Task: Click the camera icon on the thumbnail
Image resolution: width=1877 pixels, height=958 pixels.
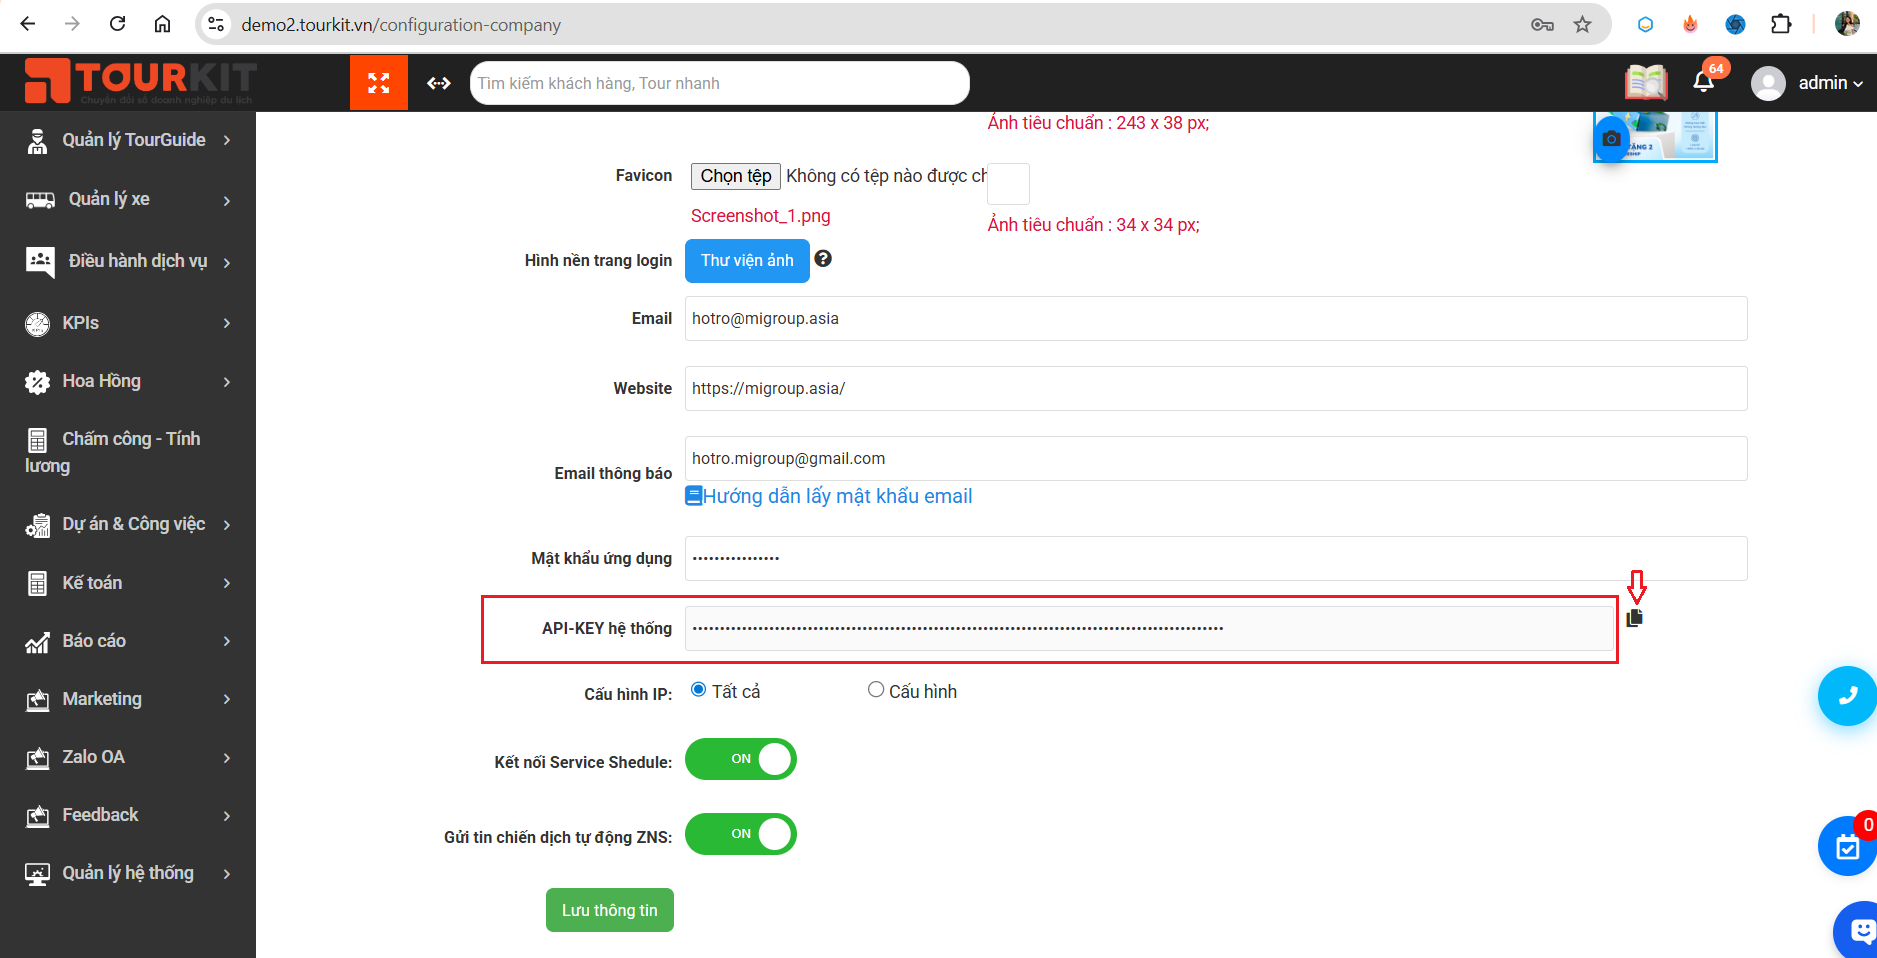Action: [x=1611, y=139]
